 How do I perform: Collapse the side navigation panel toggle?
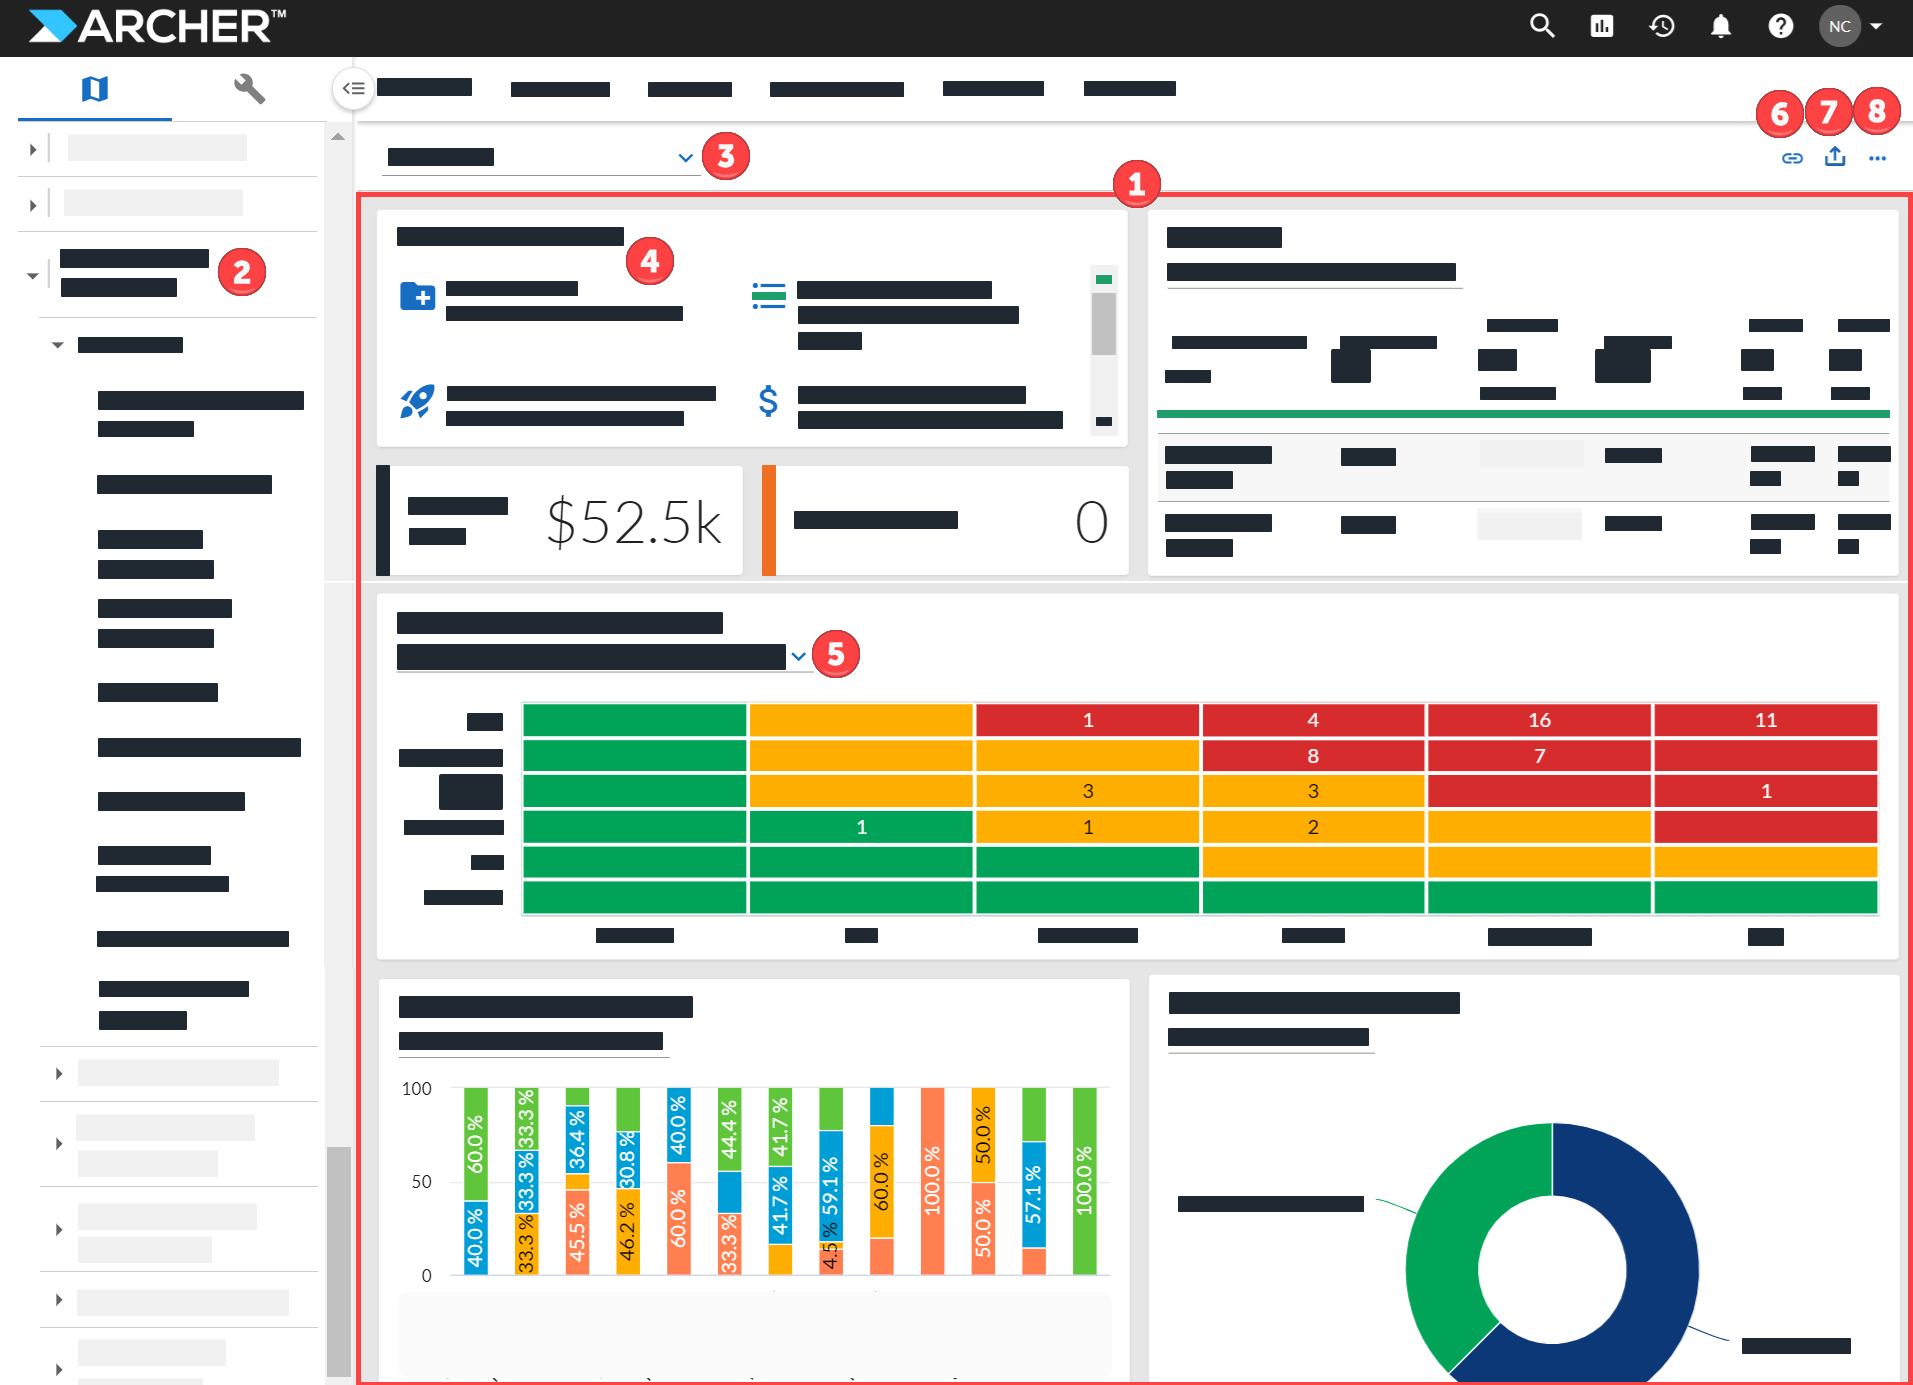point(353,89)
